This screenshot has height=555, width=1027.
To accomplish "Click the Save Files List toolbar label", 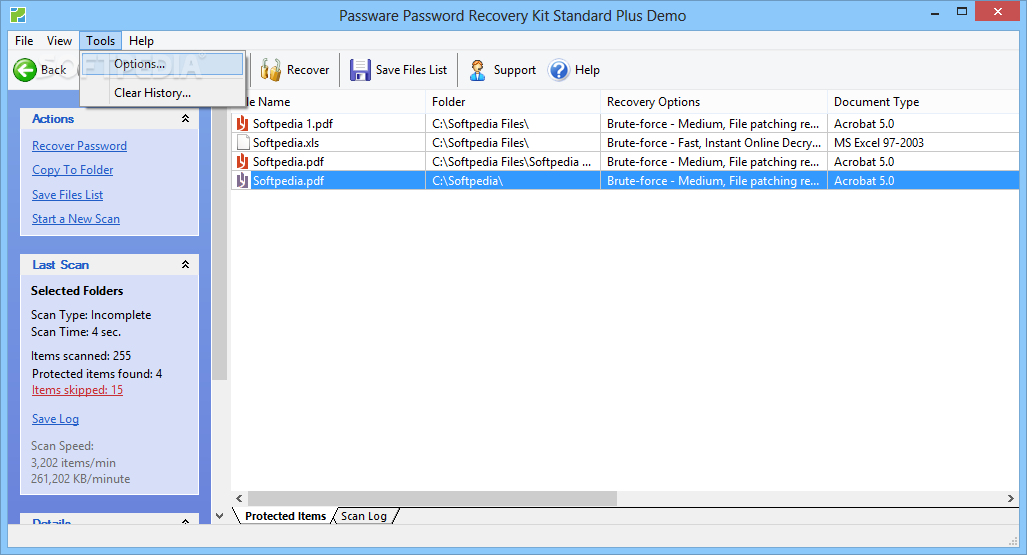I will click(411, 69).
